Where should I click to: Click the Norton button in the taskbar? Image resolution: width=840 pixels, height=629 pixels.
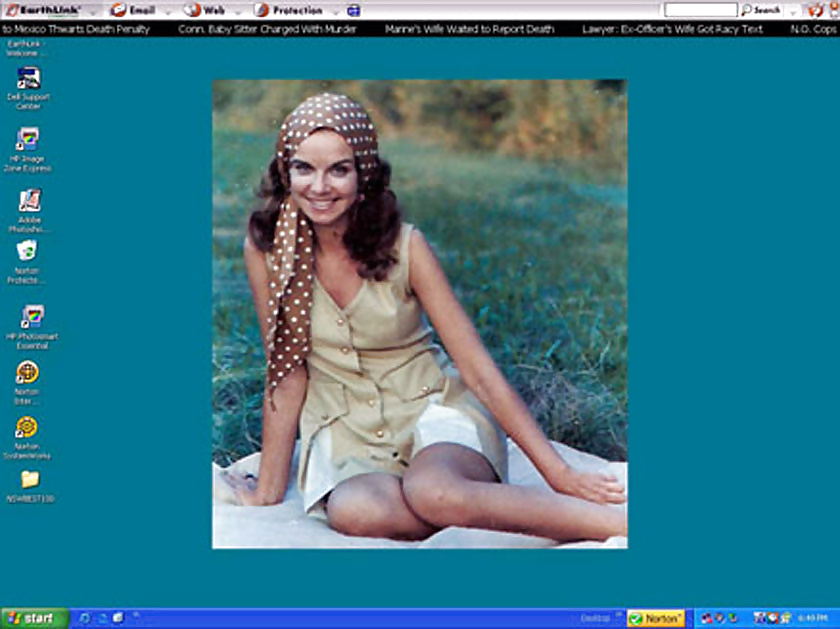[656, 619]
